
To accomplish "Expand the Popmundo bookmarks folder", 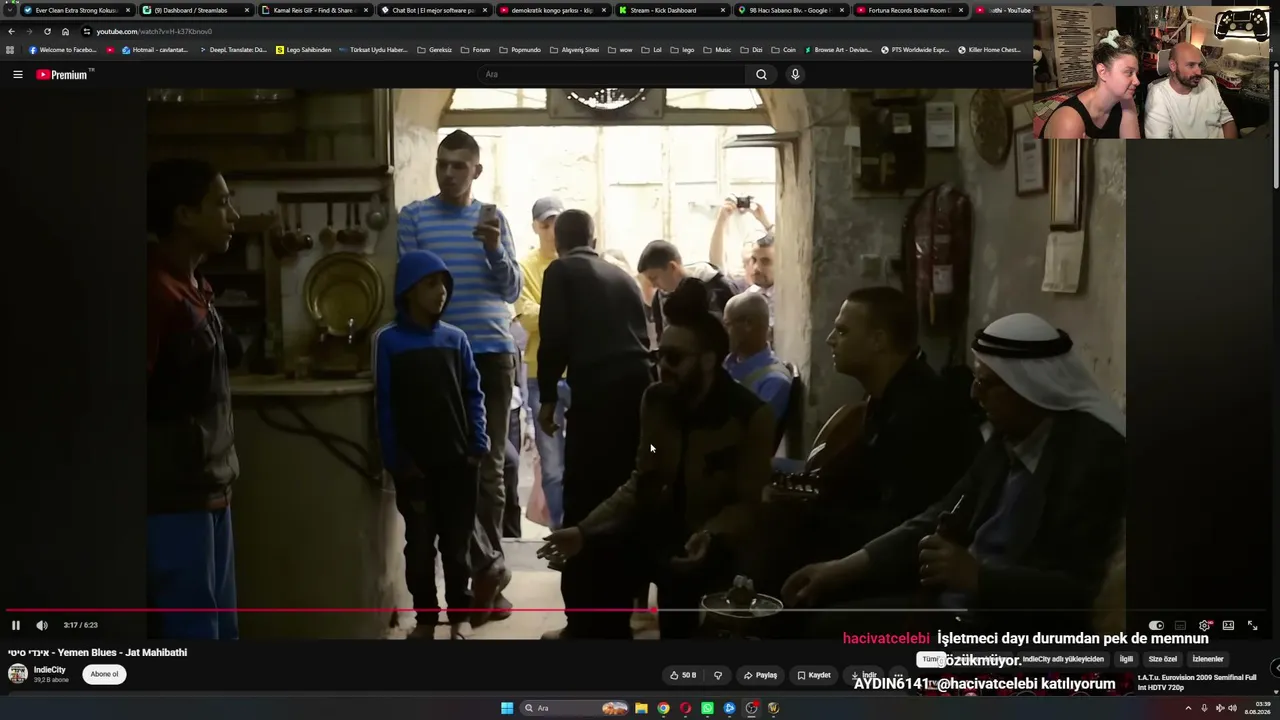I will [x=520, y=50].
